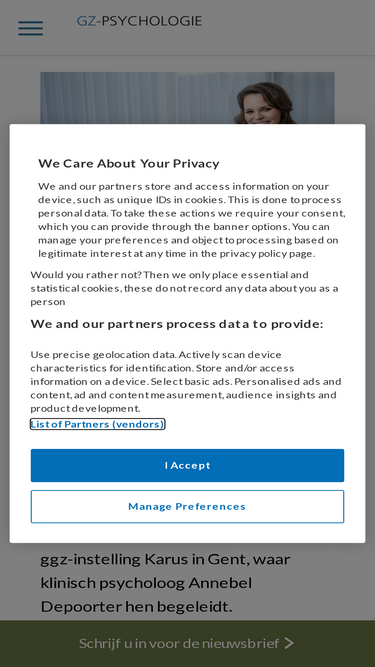The image size is (375, 667).
Task: Accept all cookies with I Accept
Action: coord(187,465)
